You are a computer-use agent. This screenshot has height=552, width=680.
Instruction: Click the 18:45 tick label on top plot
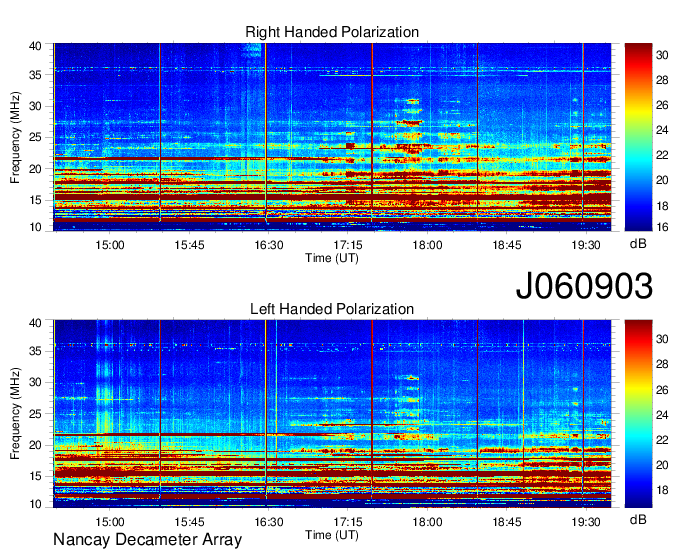click(507, 245)
